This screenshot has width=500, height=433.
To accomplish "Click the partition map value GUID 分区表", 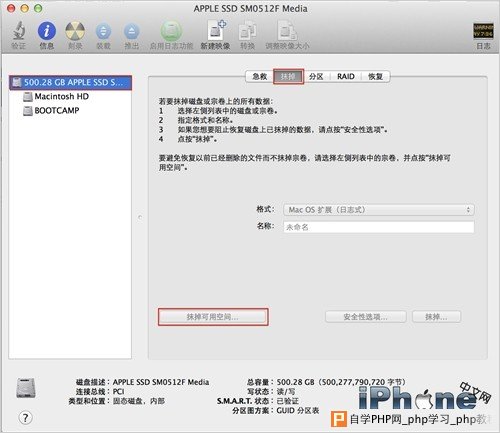I will pos(298,411).
